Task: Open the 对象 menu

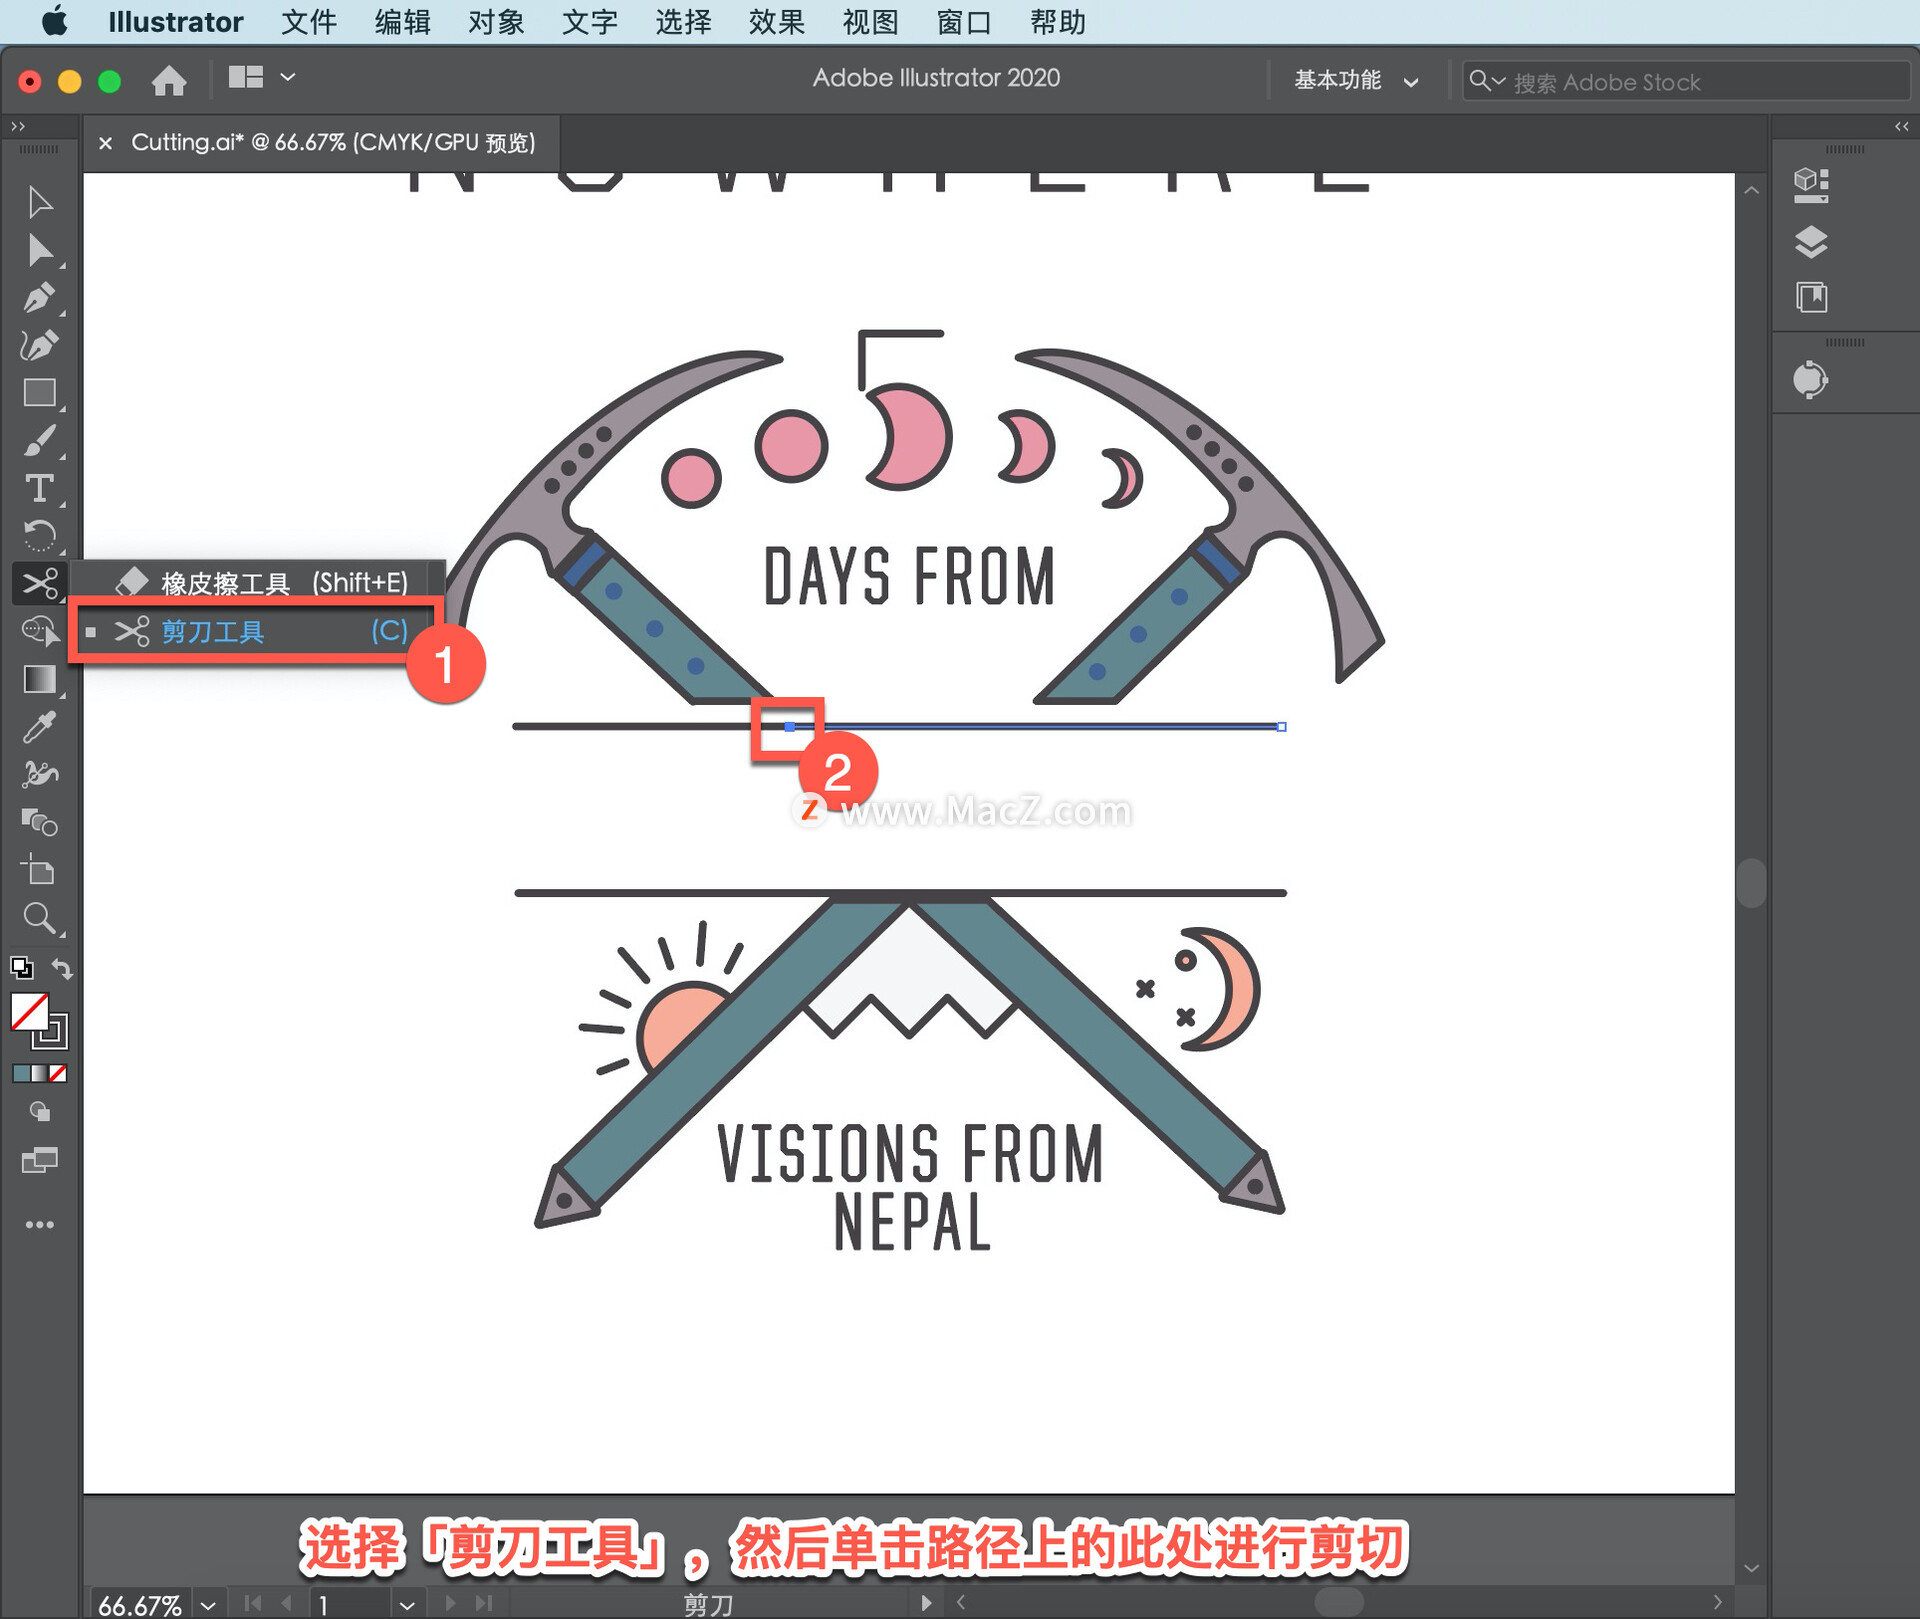Action: pos(496,22)
